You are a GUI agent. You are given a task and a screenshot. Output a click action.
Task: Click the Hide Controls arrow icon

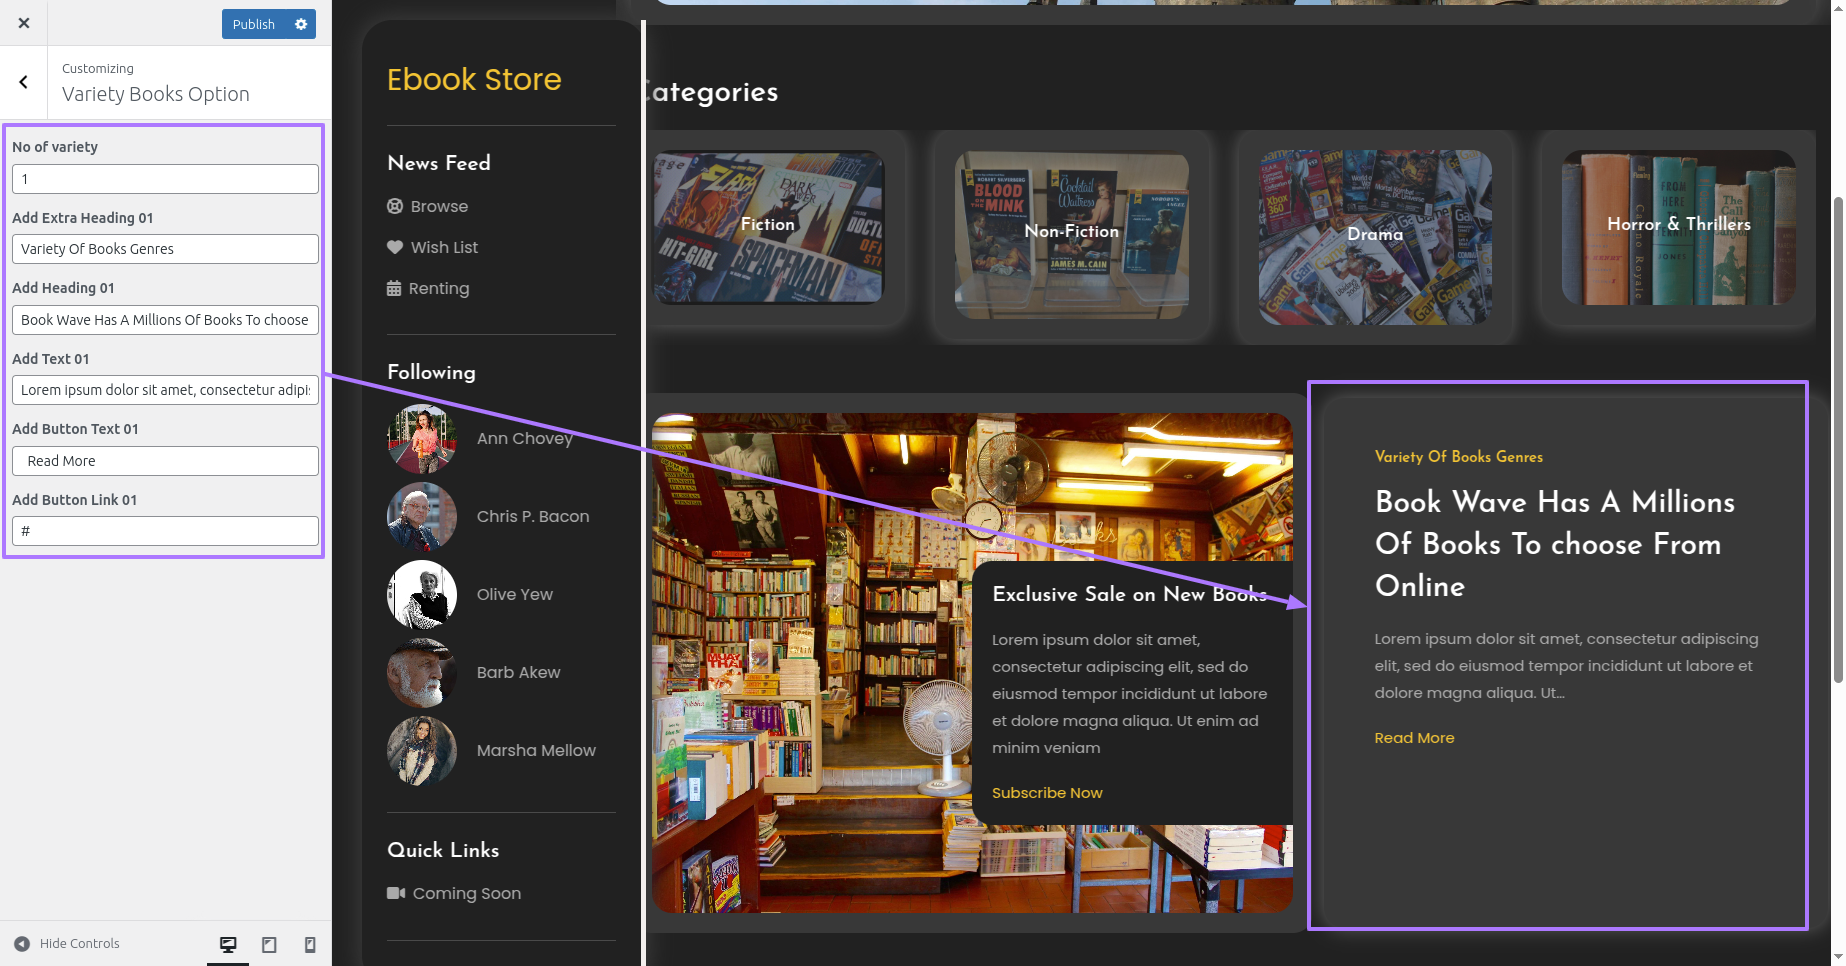pos(22,944)
